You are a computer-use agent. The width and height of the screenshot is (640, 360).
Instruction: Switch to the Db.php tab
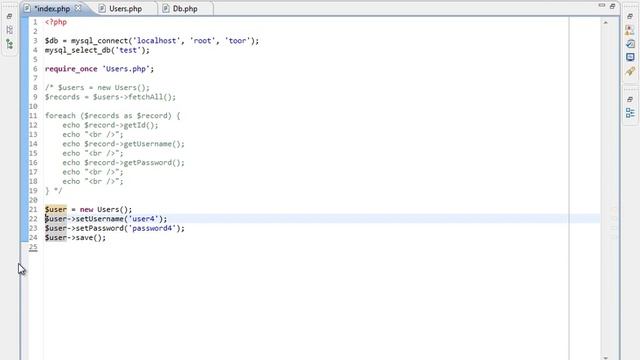click(x=185, y=9)
